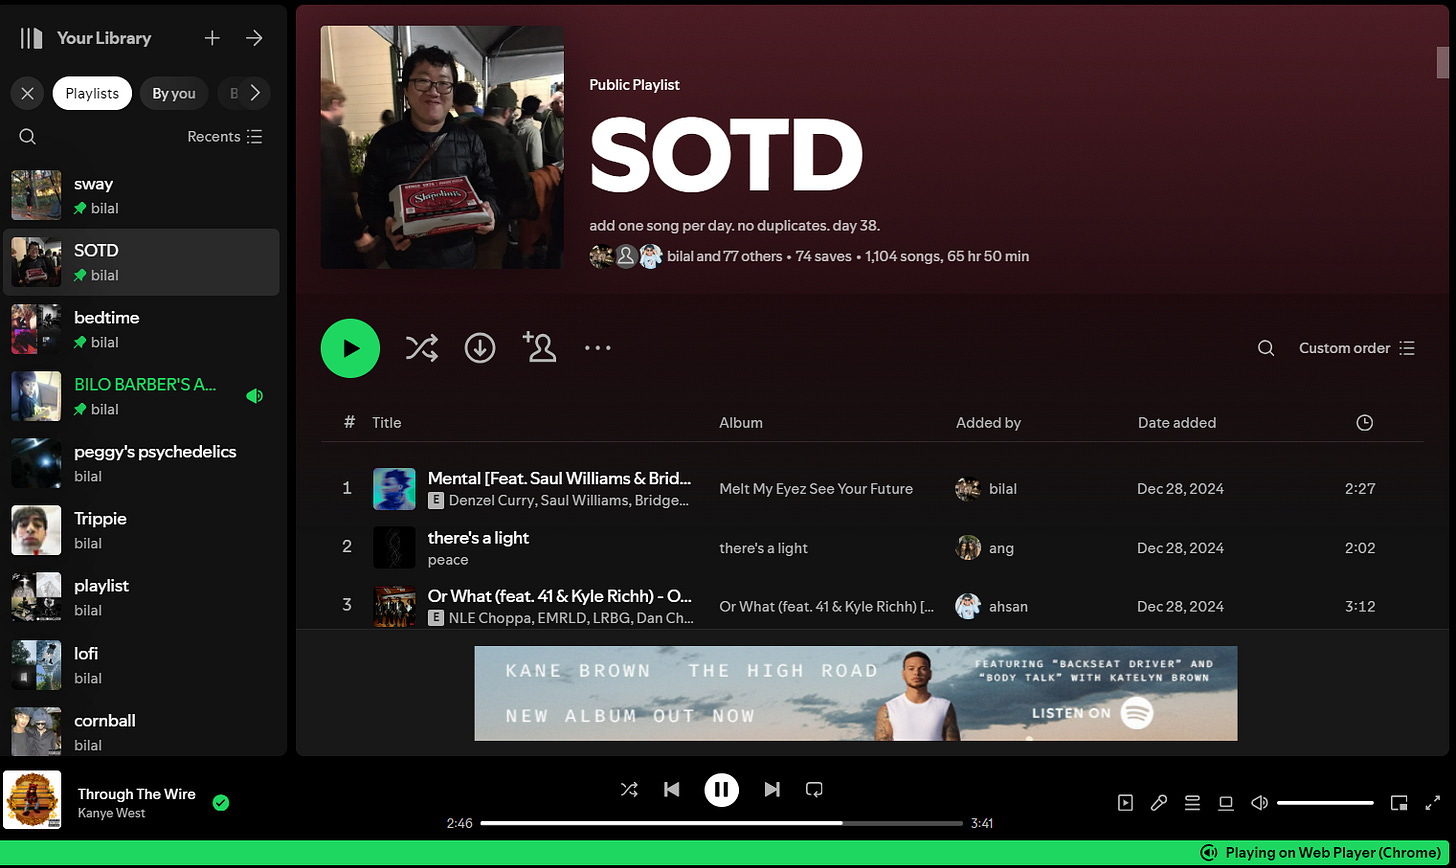Screen dimensions: 1456x868
Task: Open artist peace link
Action: (448, 560)
